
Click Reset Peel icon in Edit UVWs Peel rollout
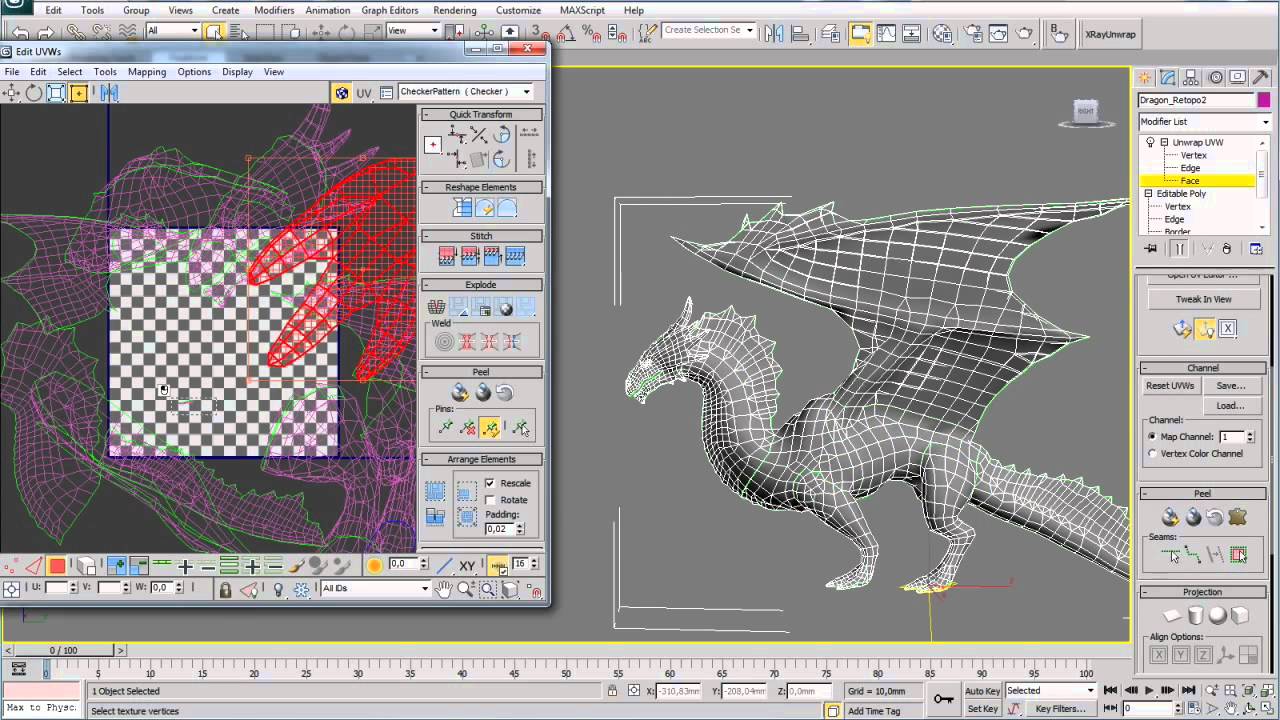click(505, 393)
